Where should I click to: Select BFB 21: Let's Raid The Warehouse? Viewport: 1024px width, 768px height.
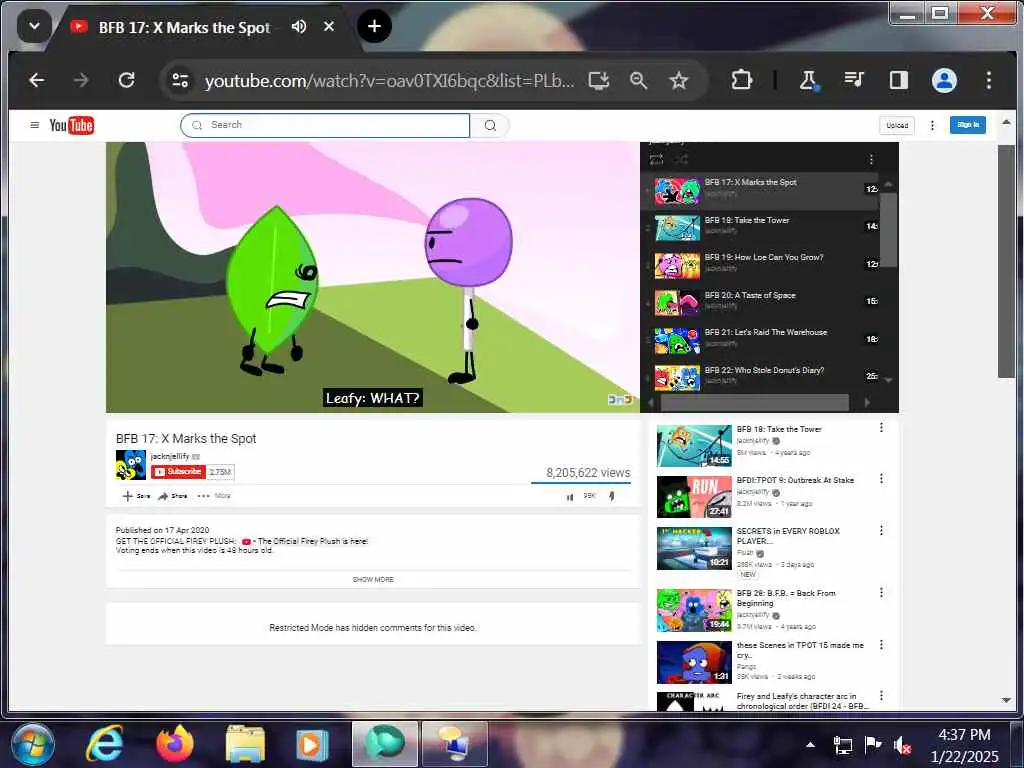tap(761, 340)
